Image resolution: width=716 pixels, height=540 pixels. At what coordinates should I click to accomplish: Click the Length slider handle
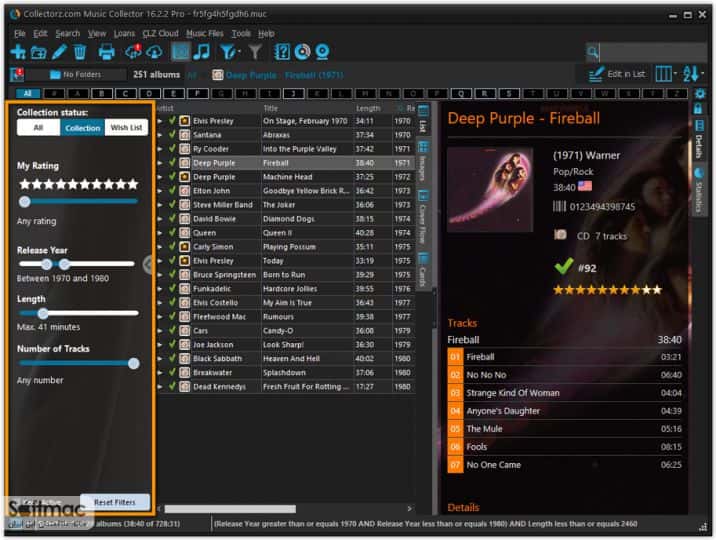coord(43,314)
